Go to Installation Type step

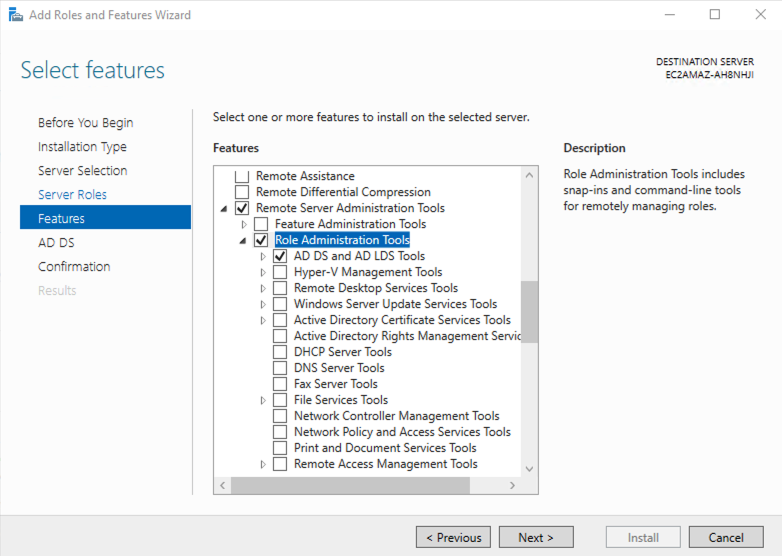[x=82, y=147]
